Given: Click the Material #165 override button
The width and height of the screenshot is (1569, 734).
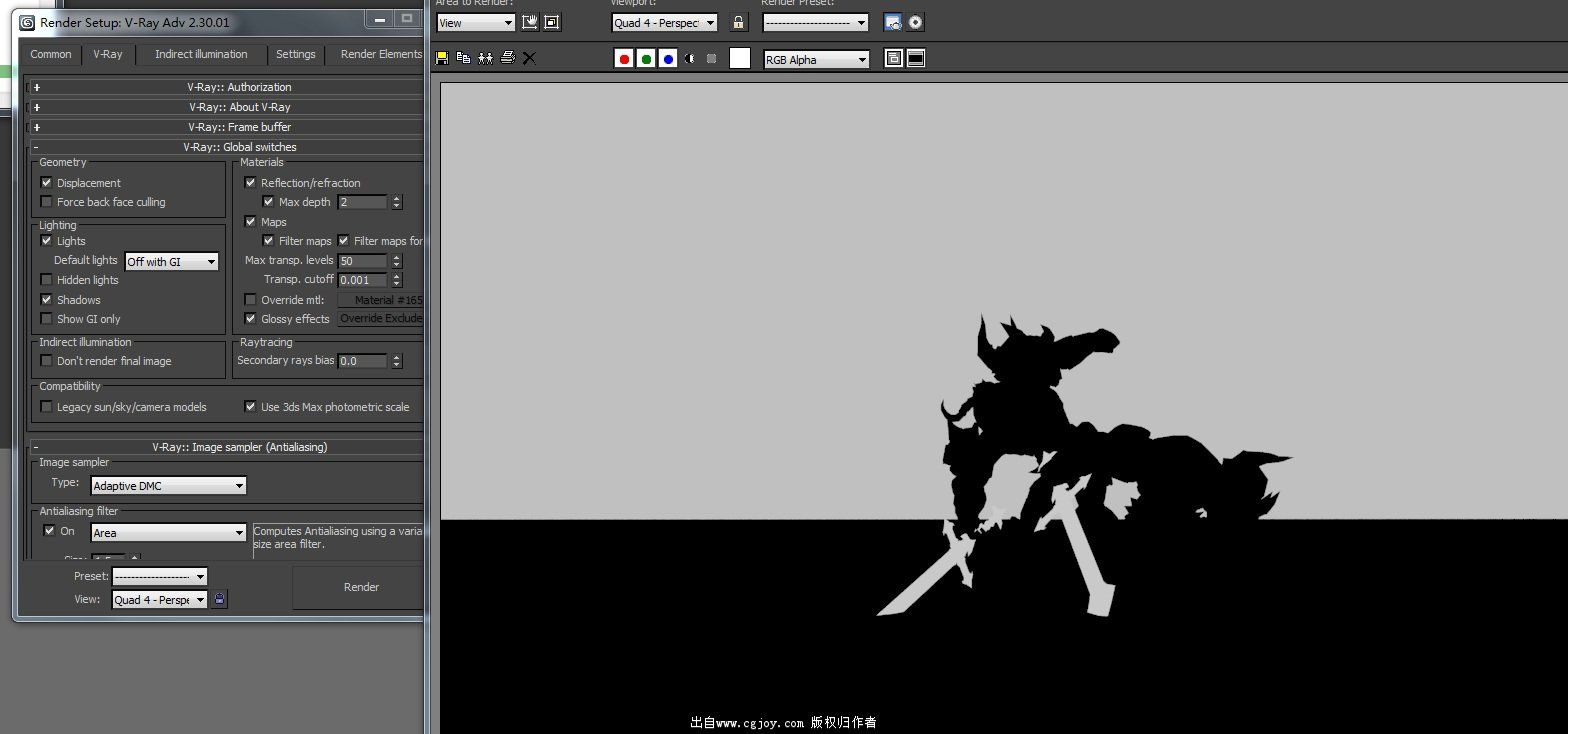Looking at the screenshot, I should point(381,300).
